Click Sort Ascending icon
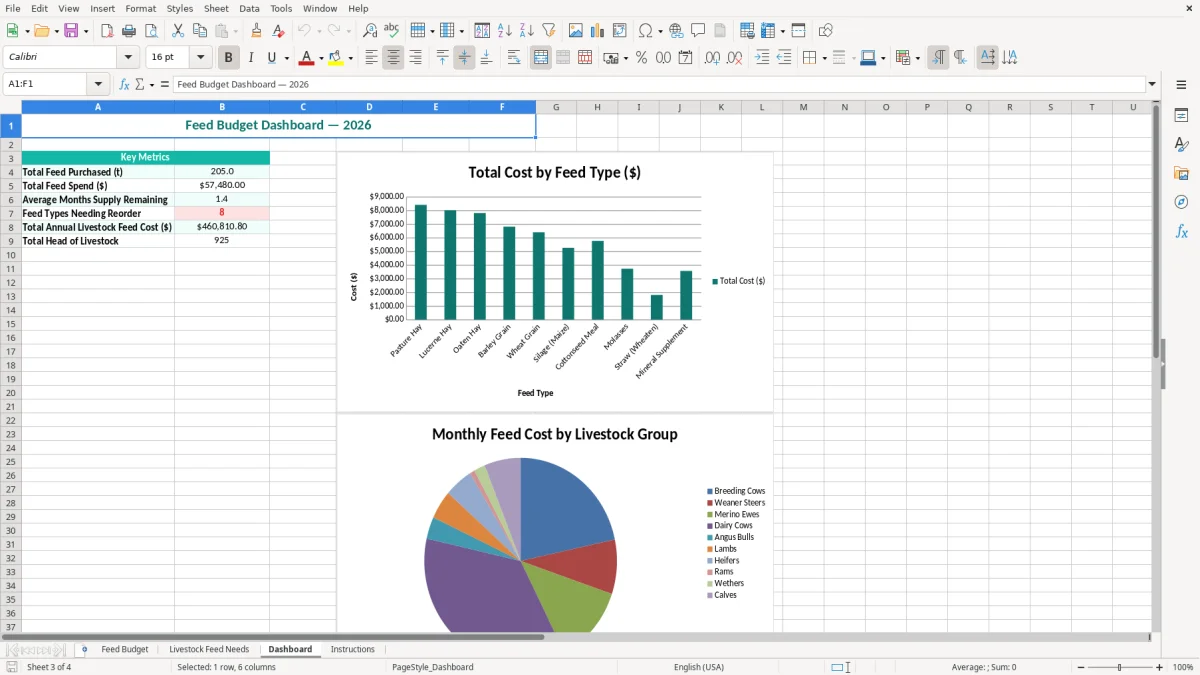Screen dimensions: 1200x675 505,31
